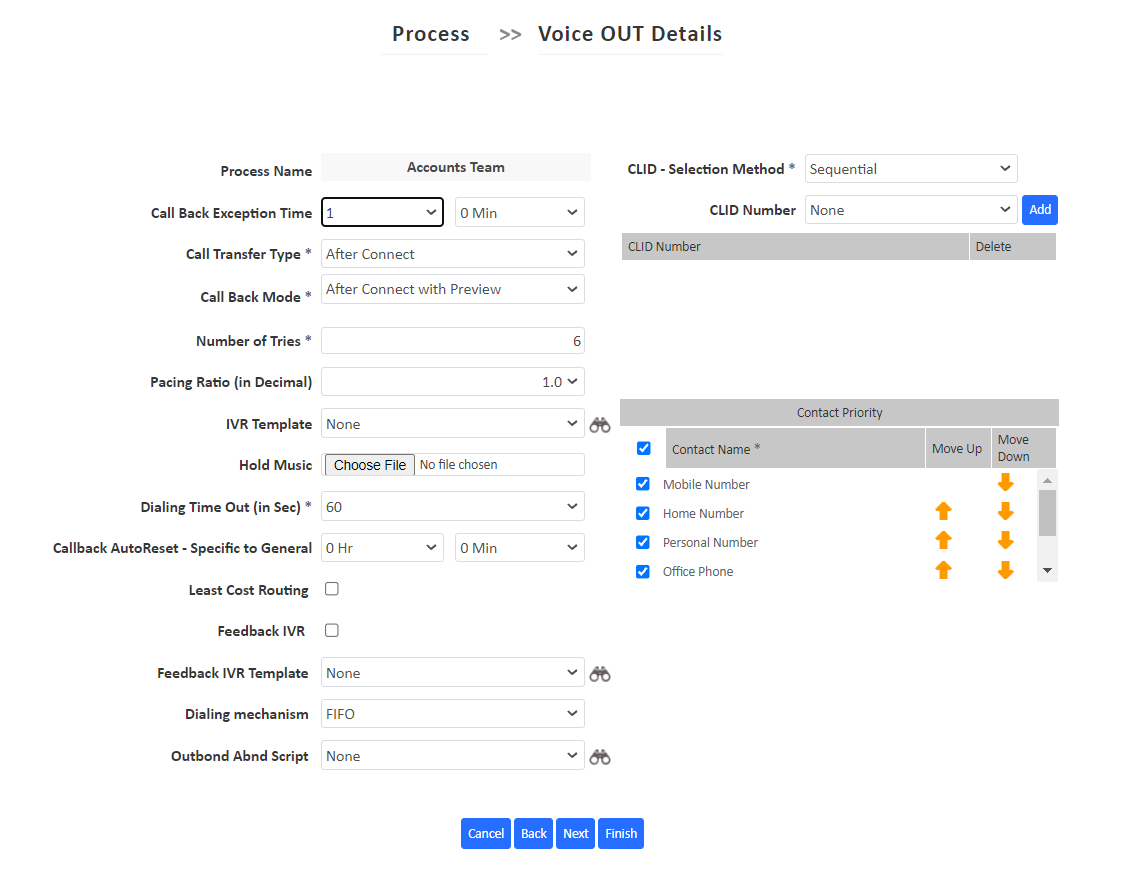The image size is (1137, 870).
Task: Open the CLID Selection Method dropdown
Action: click(x=910, y=168)
